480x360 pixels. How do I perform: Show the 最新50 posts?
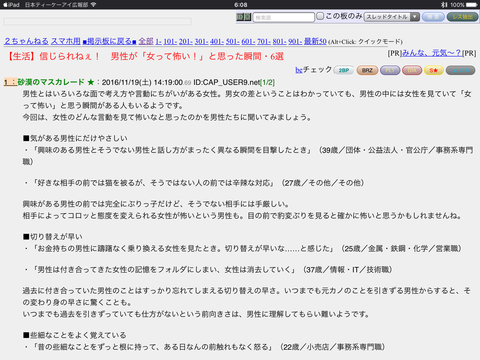(315, 41)
